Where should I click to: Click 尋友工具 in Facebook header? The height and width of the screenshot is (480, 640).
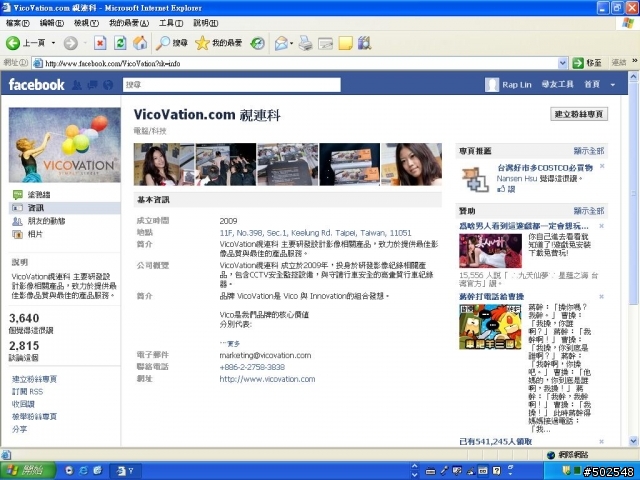pyautogui.click(x=558, y=84)
